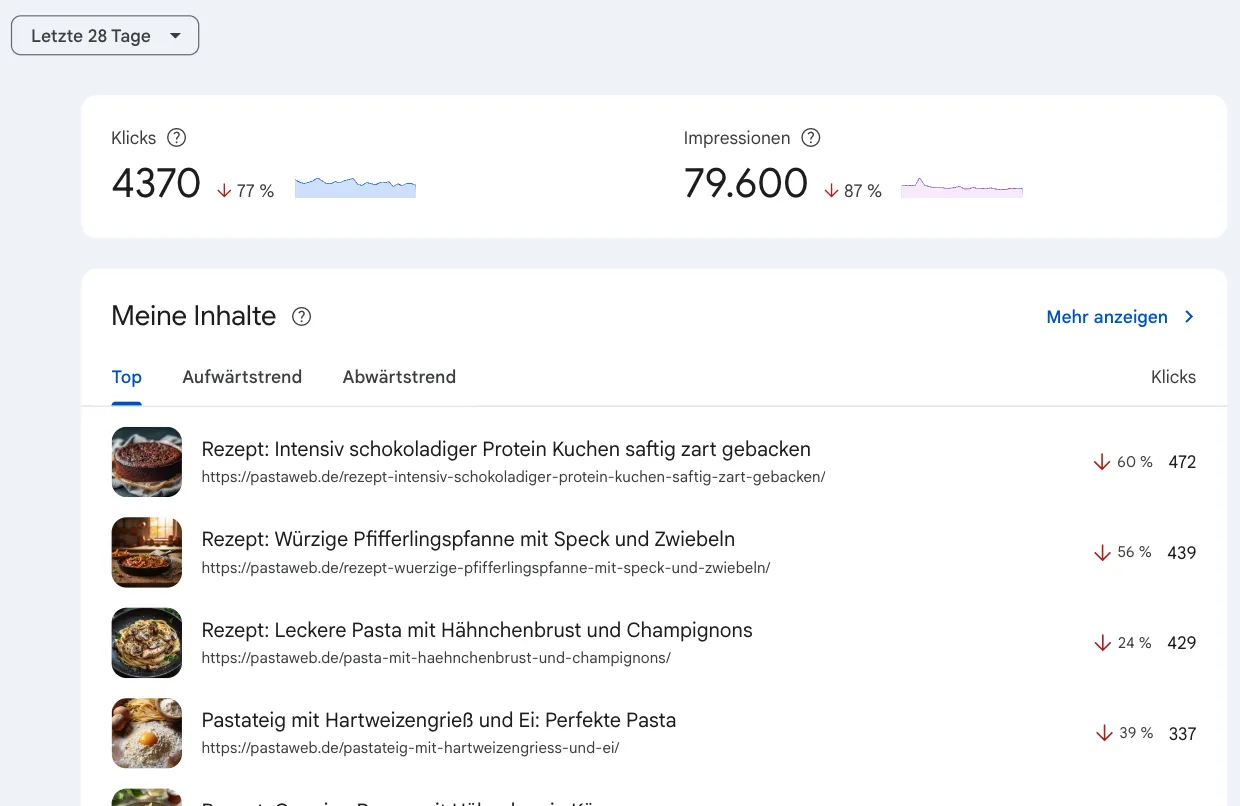Click the chocolate Protein Kuchen thumbnail
Image resolution: width=1240 pixels, height=806 pixels.
(147, 462)
